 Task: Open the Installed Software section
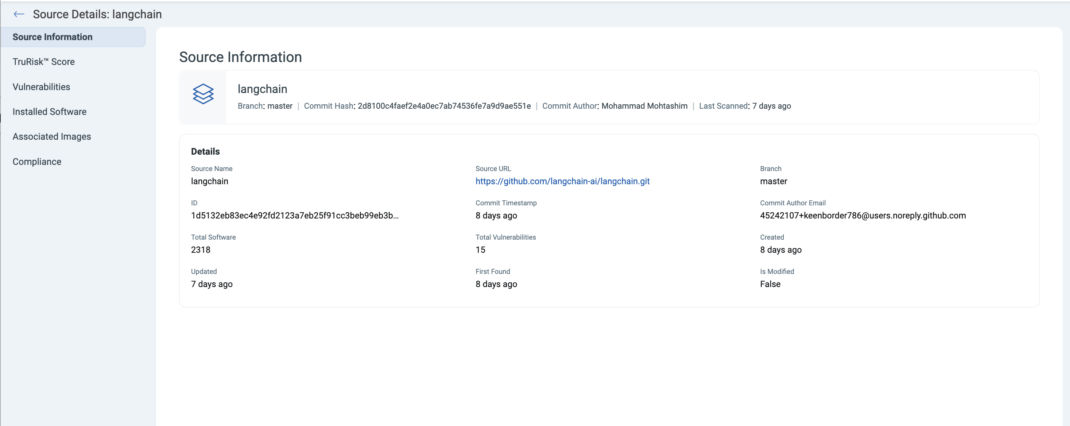click(x=49, y=111)
